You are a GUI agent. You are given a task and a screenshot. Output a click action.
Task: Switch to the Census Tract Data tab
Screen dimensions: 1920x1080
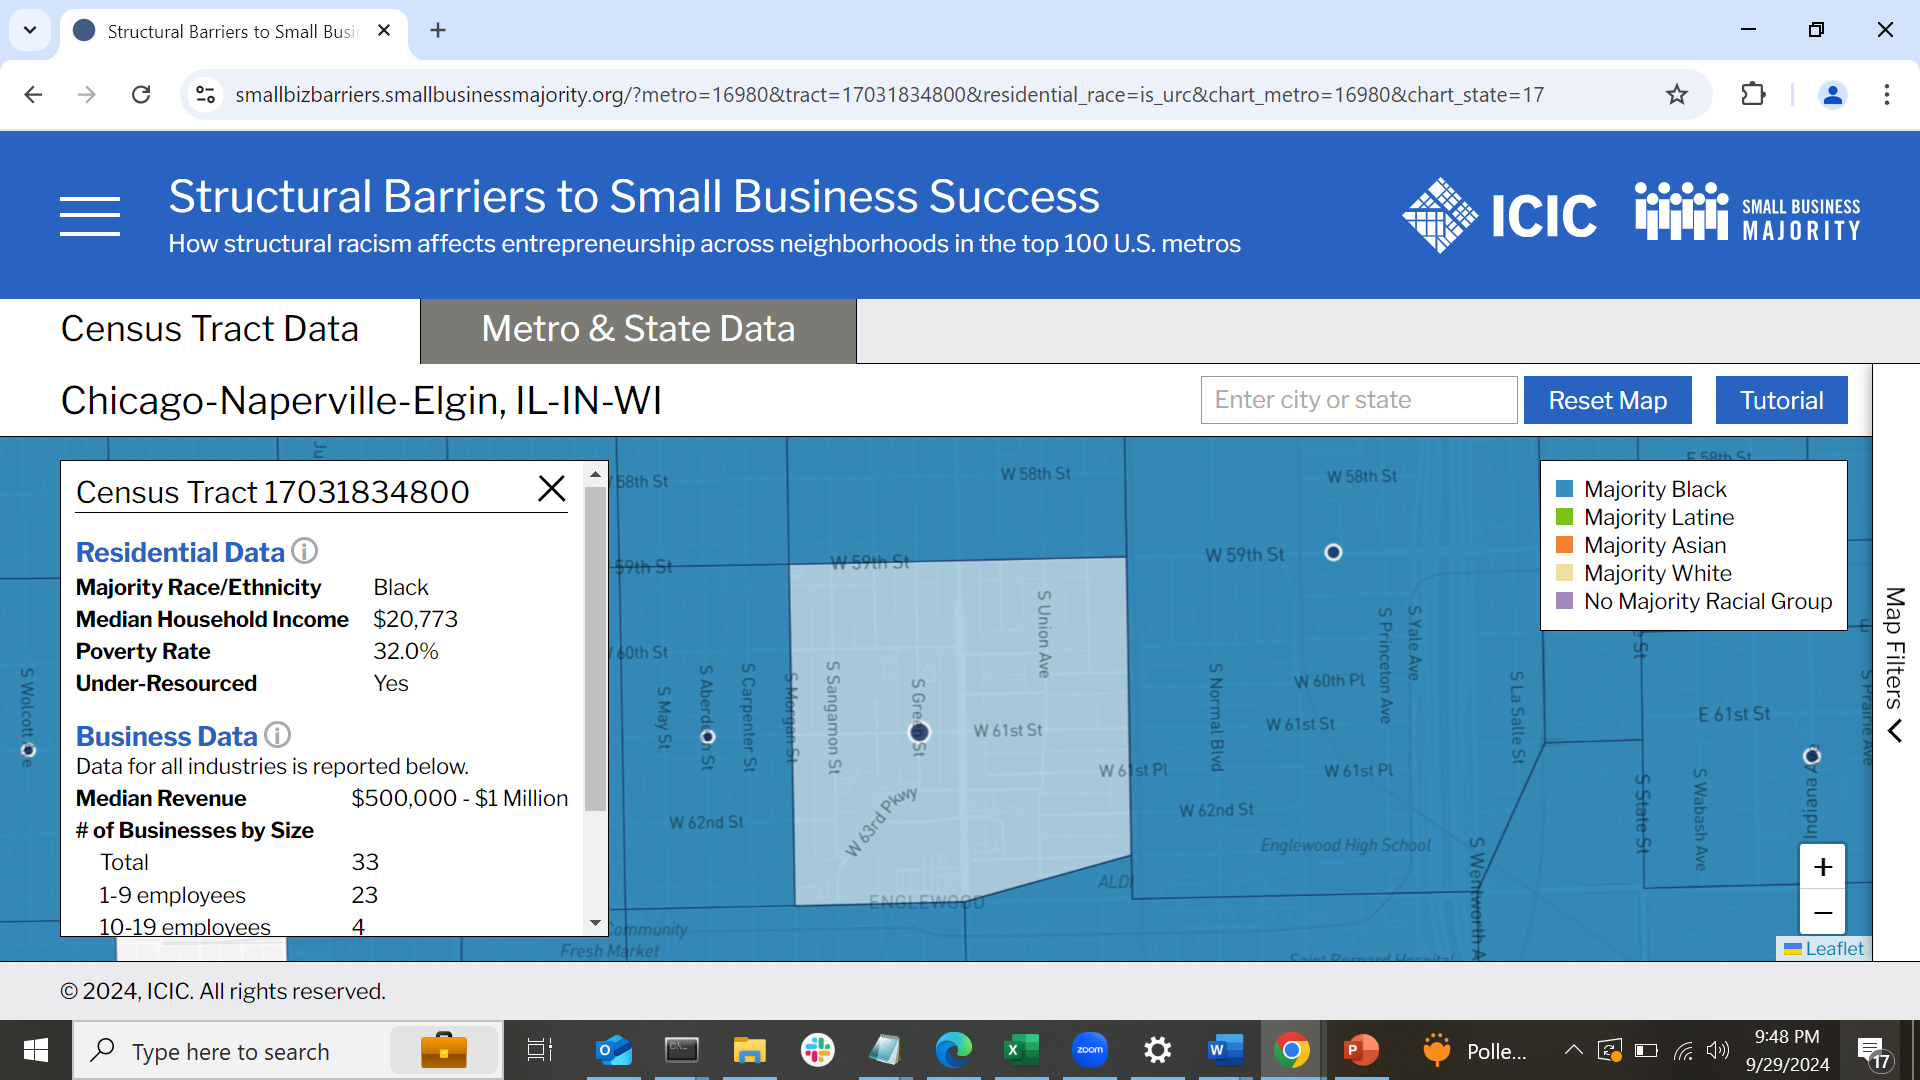(209, 328)
